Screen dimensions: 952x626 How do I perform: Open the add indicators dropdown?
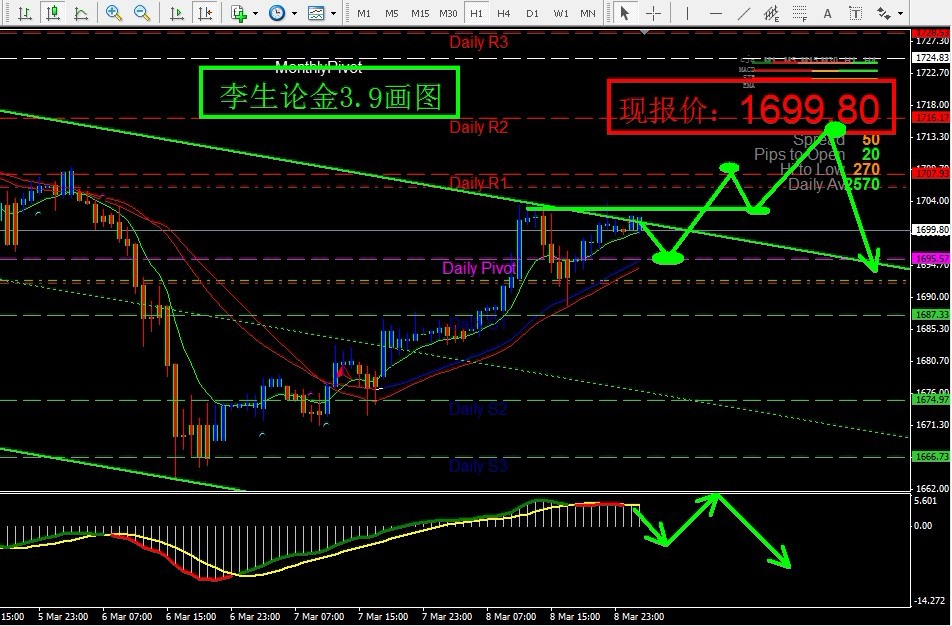pos(243,13)
